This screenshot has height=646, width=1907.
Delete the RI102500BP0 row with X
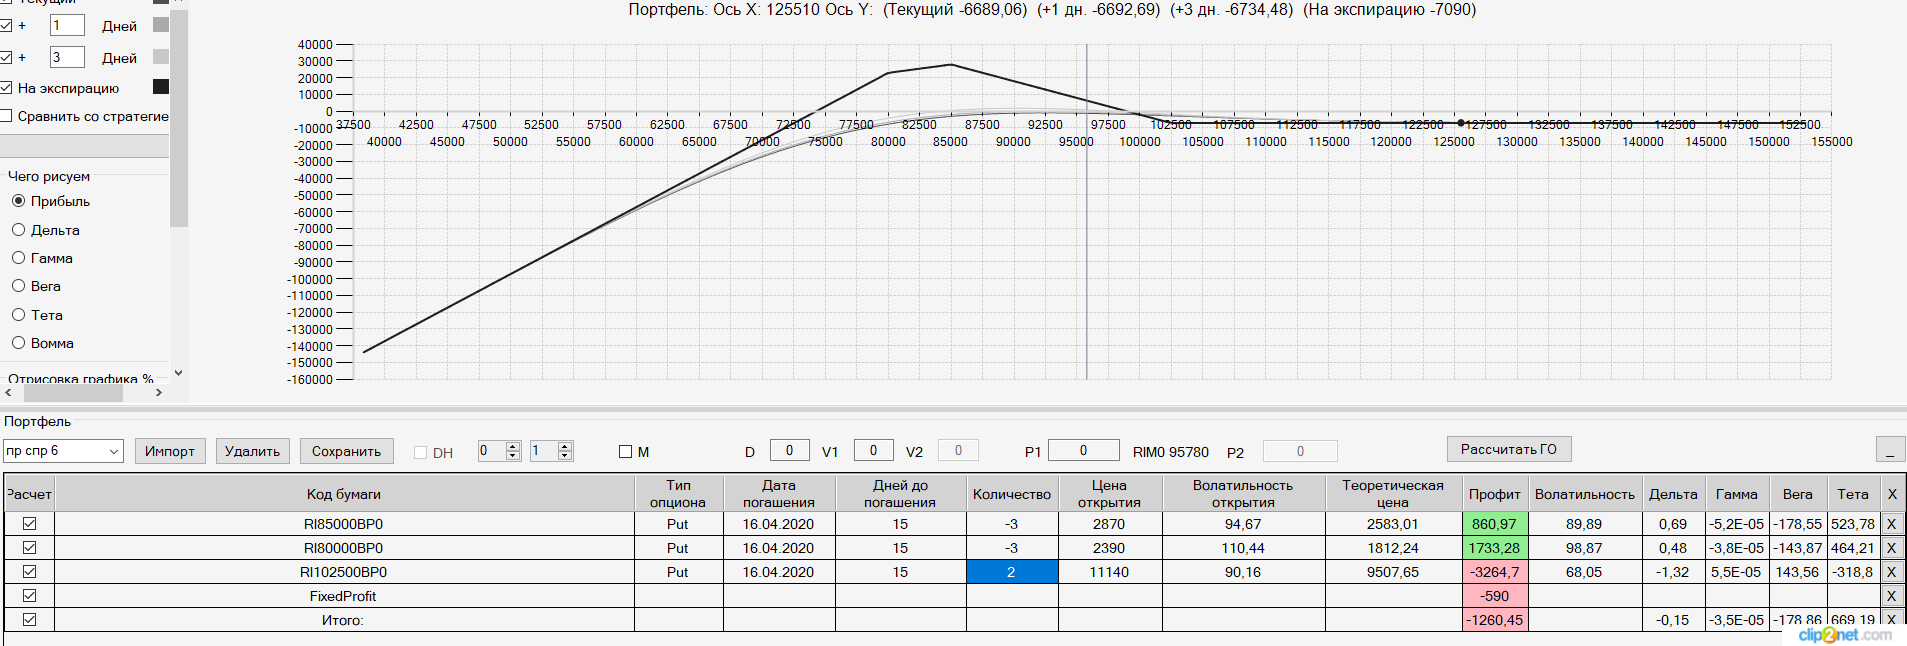(x=1891, y=572)
